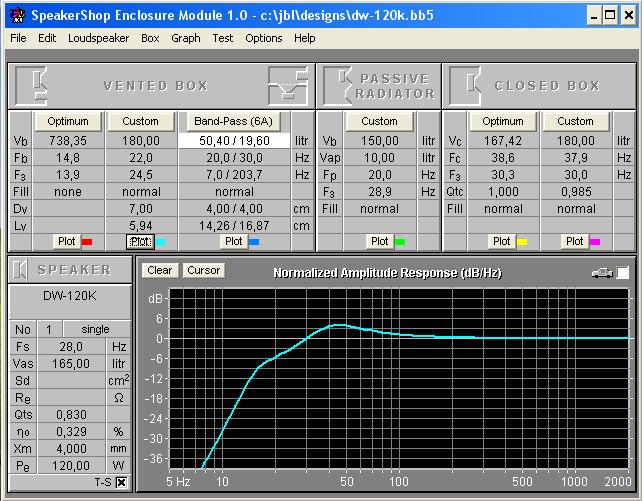The image size is (644, 501).
Task: Click the Qts value 0,830
Action: click(x=71, y=415)
